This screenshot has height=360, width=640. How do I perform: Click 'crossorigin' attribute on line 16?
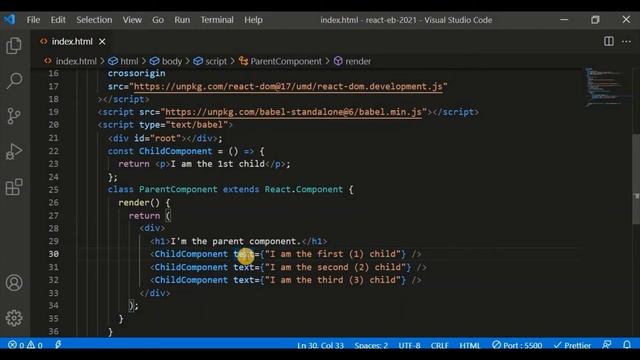pyautogui.click(x=136, y=73)
